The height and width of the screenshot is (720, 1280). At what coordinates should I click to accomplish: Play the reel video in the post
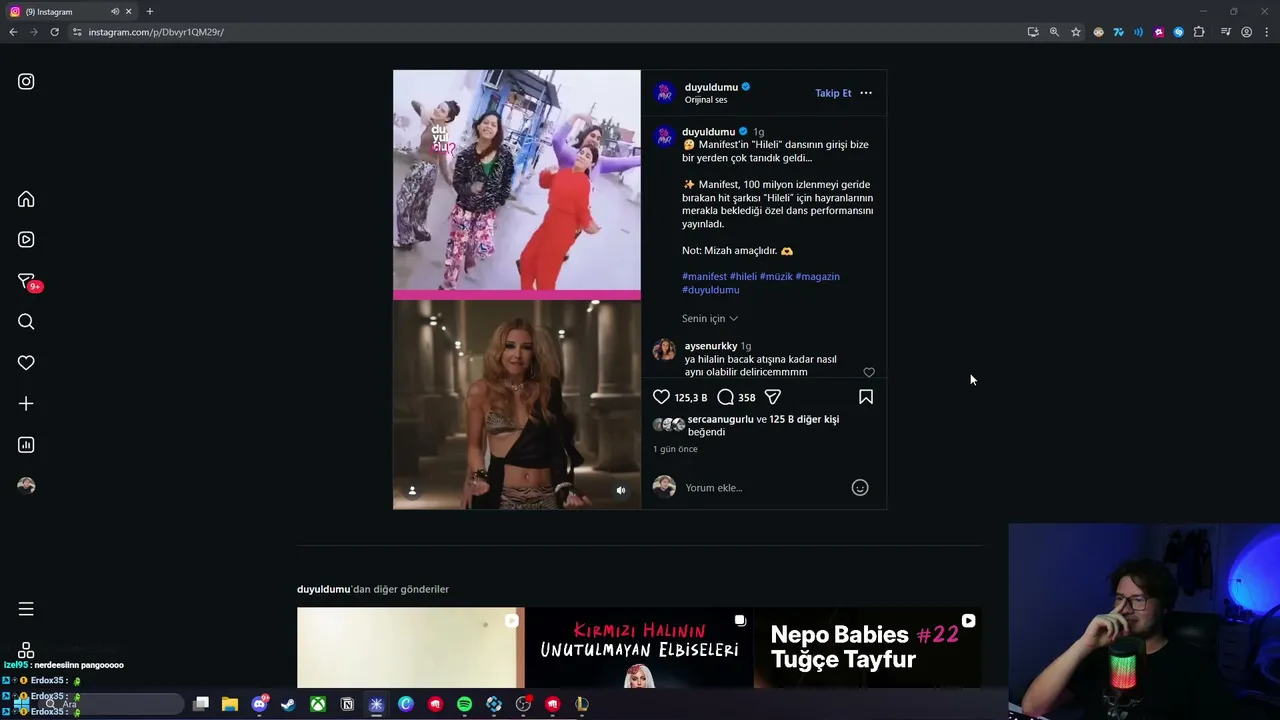tap(517, 290)
